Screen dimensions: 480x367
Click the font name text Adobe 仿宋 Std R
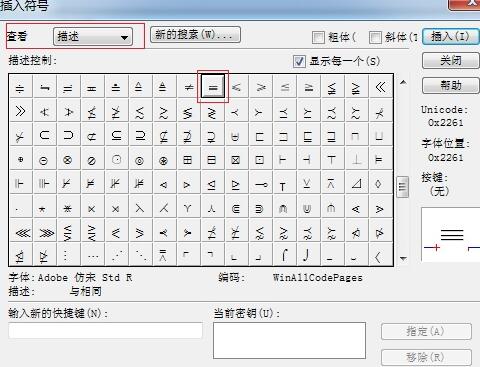pyautogui.click(x=85, y=278)
